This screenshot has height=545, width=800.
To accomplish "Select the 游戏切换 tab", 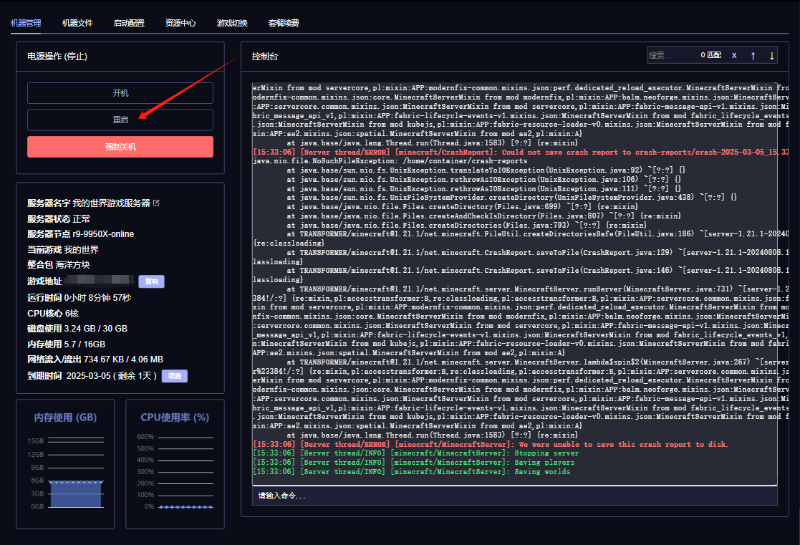I will [x=233, y=21].
